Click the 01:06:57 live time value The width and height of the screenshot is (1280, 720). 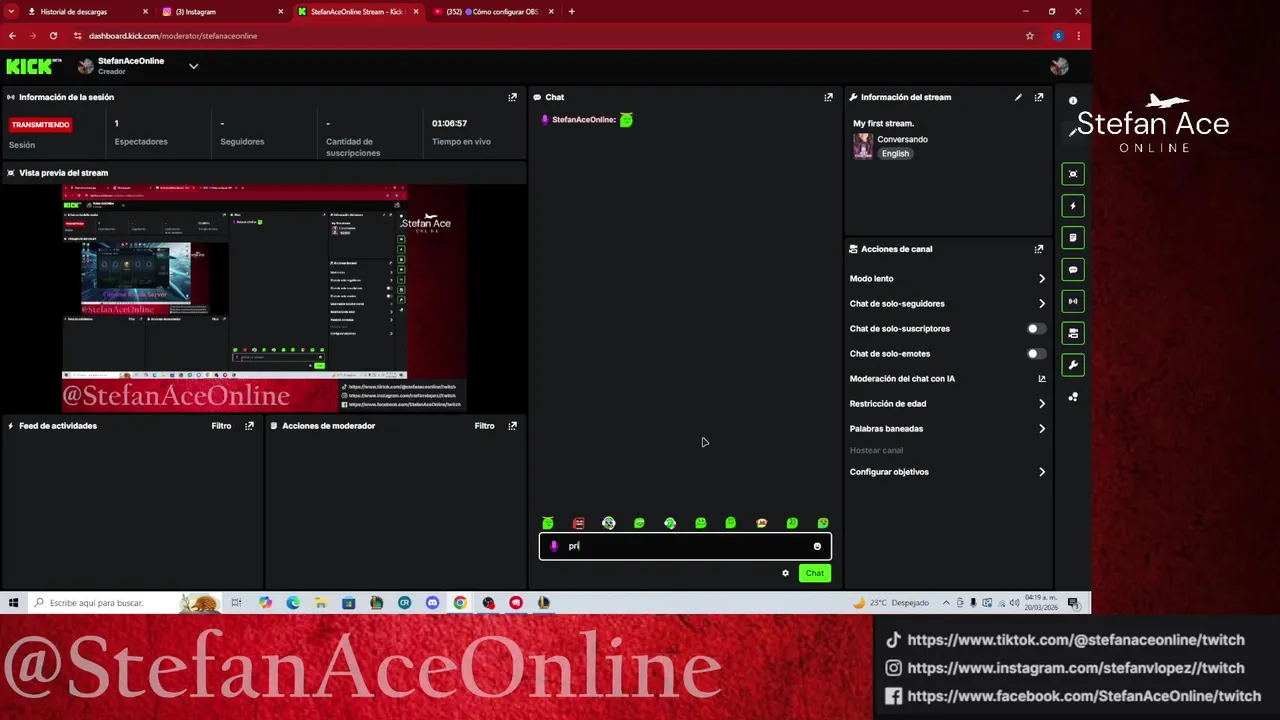[449, 123]
